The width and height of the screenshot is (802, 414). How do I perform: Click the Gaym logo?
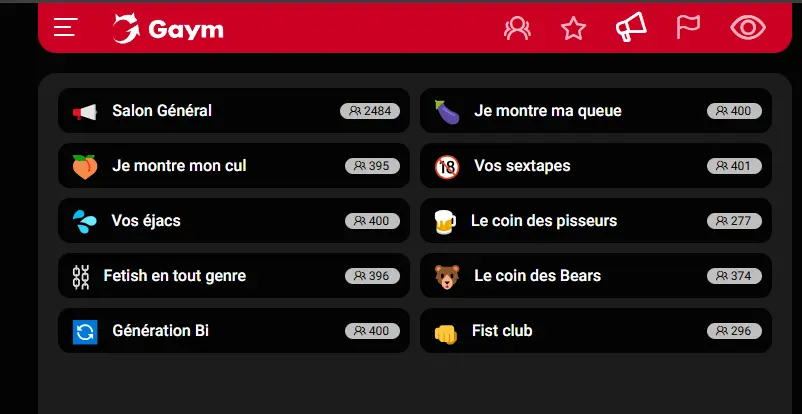click(168, 29)
